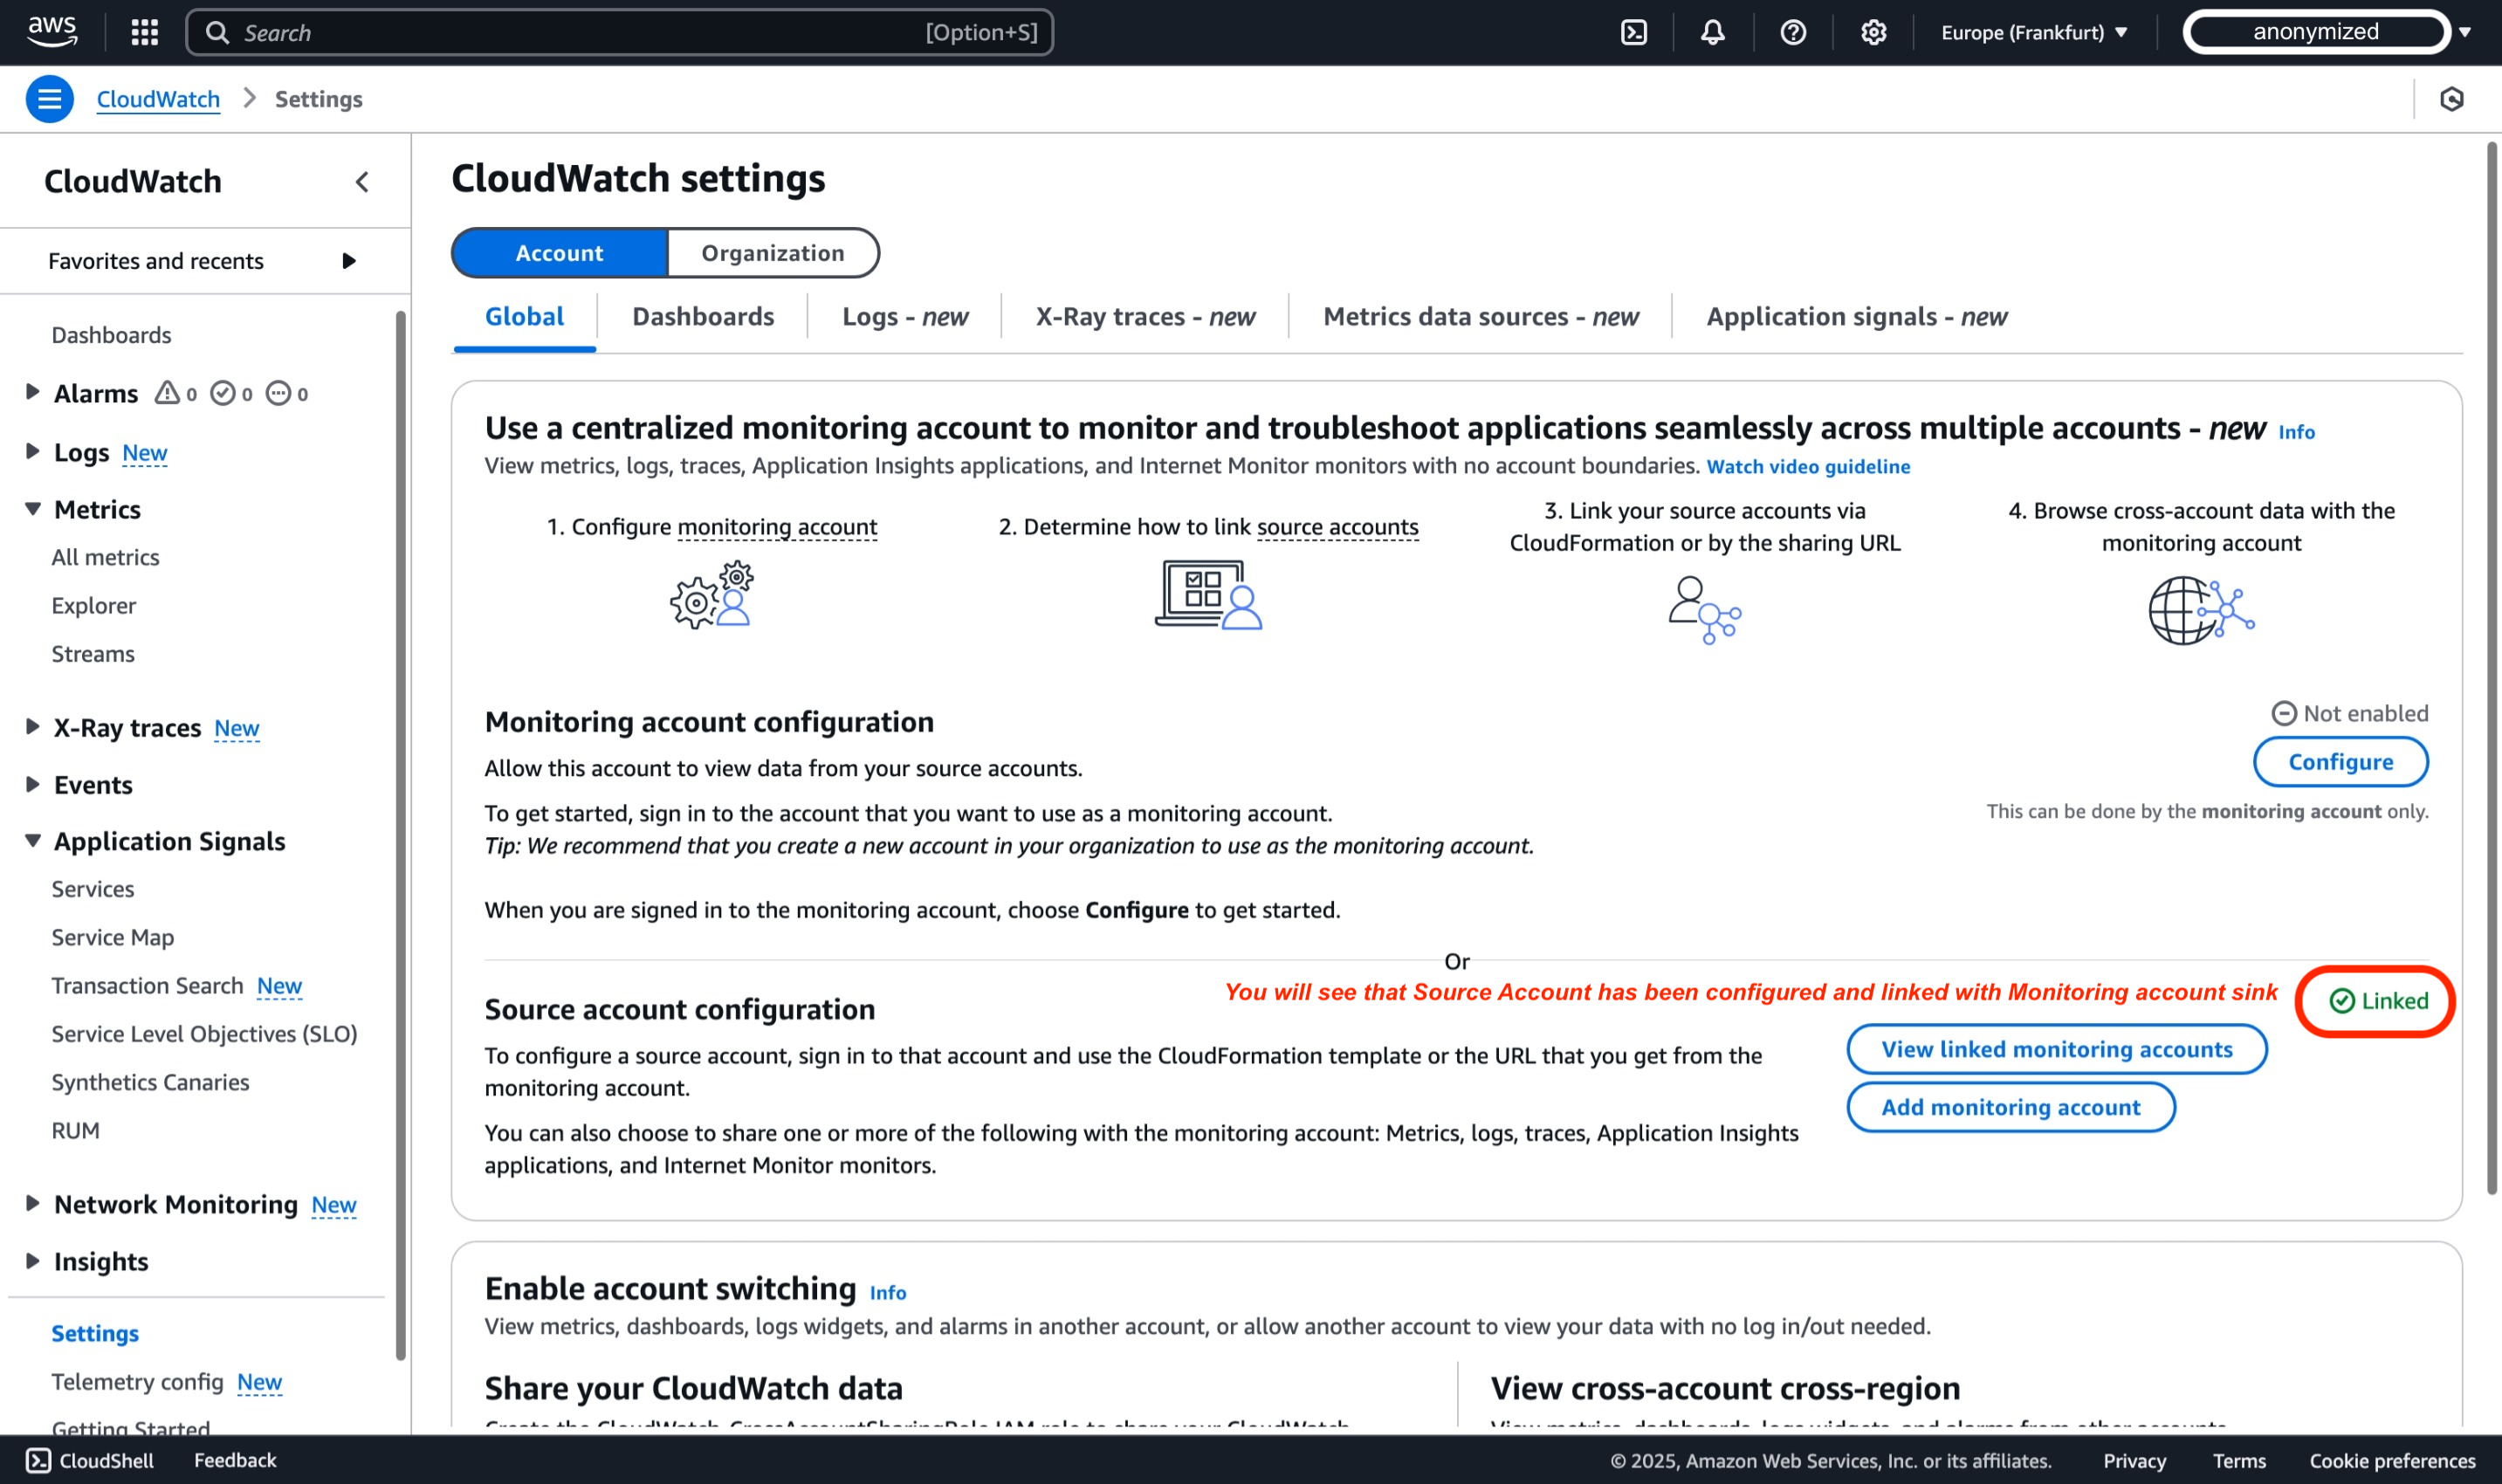Select the Organization scope toggle
Screen dimensions: 2502x1484
[x=773, y=253]
